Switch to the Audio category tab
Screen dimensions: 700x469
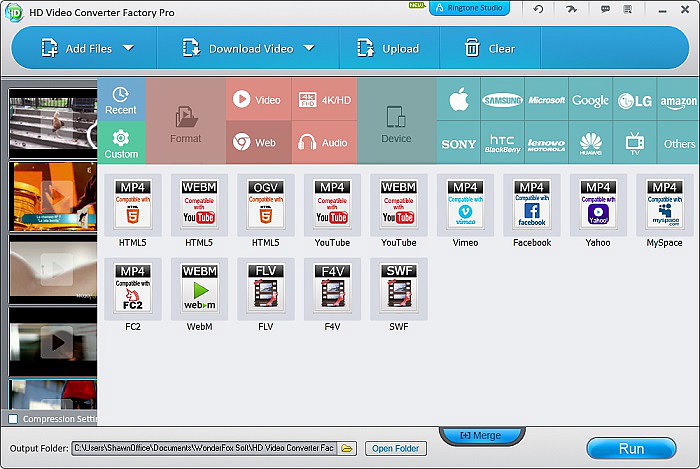coord(323,142)
